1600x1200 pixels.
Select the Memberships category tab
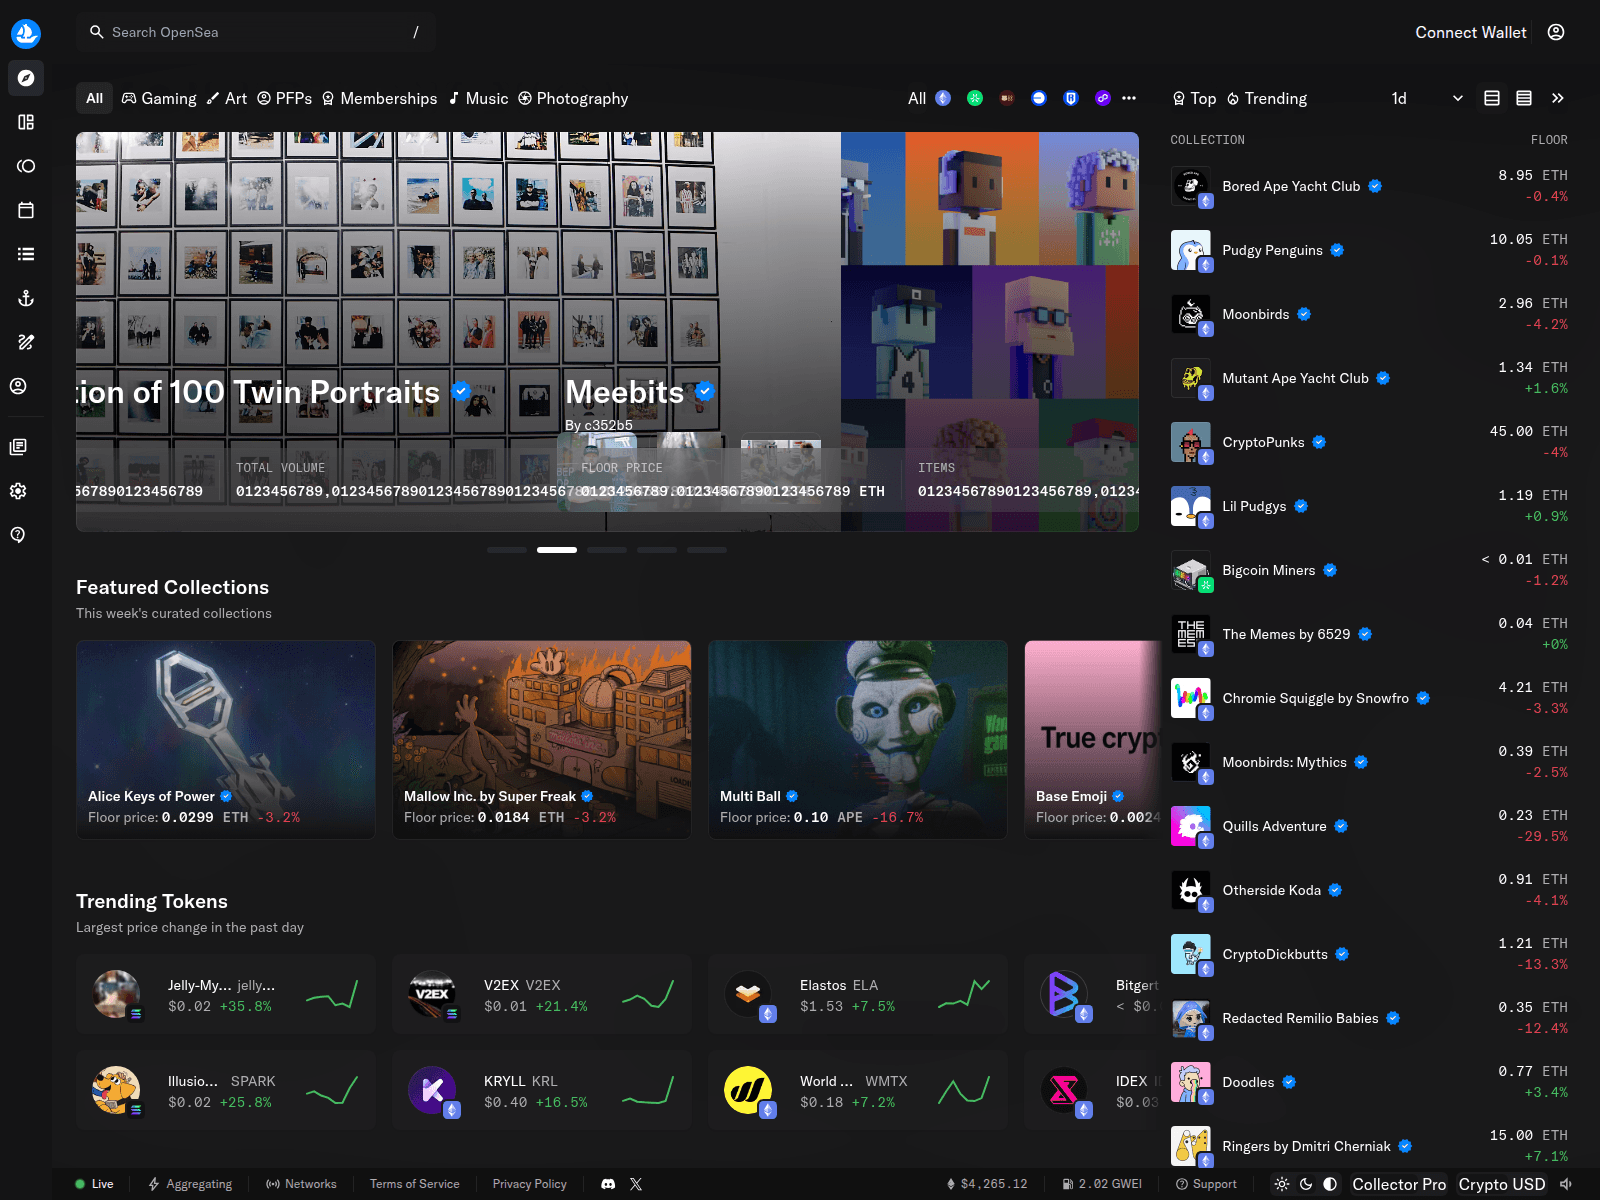pyautogui.click(x=379, y=98)
